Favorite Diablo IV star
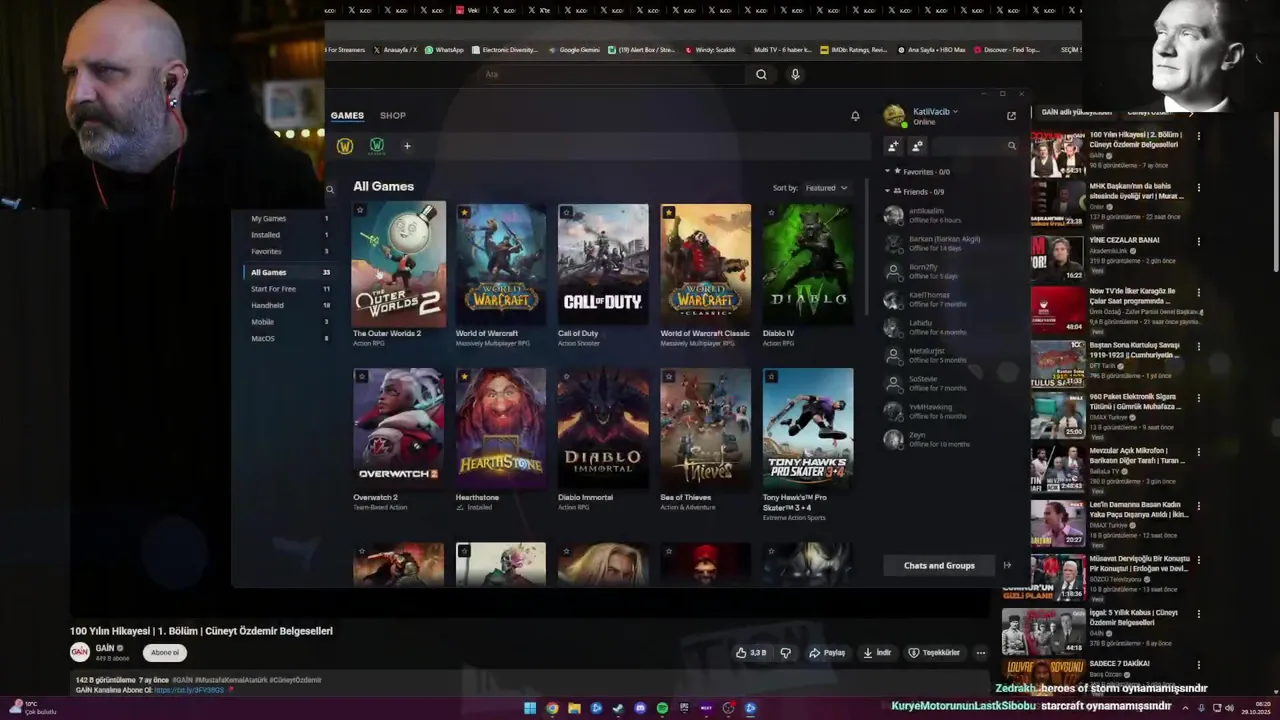 [771, 212]
